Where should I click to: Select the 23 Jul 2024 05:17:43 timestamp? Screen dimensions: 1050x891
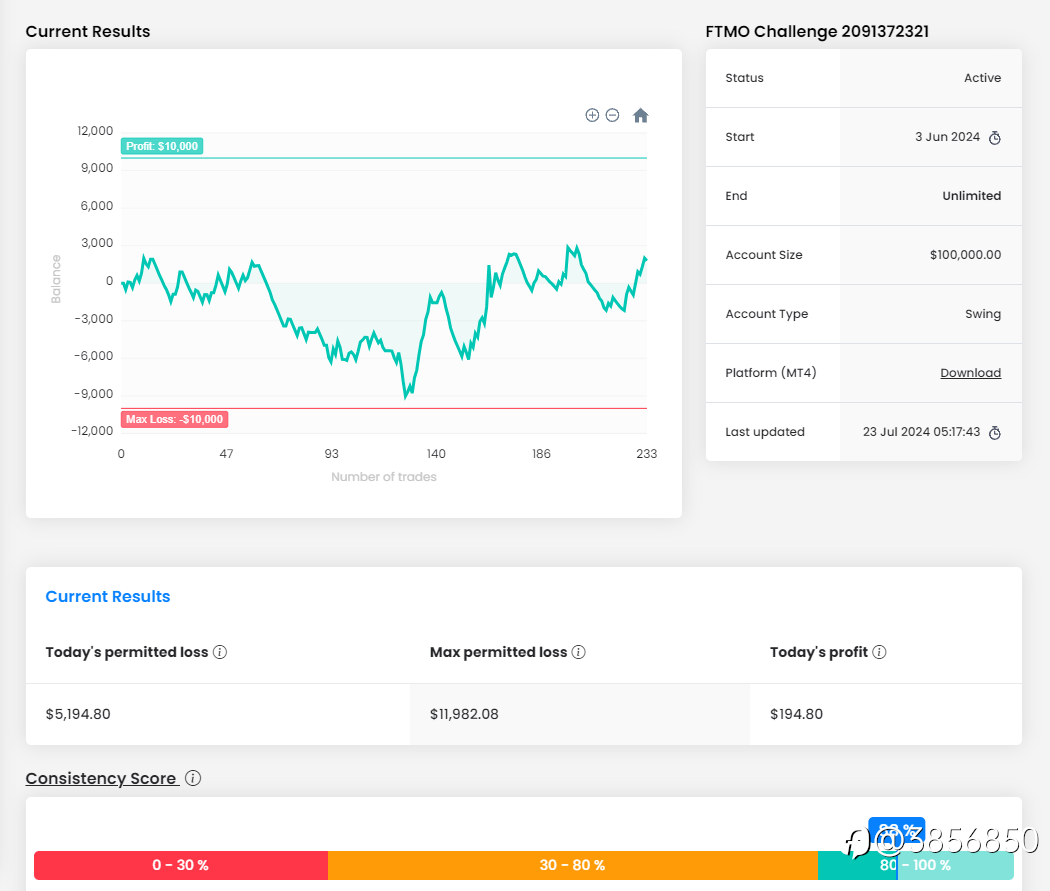tap(921, 432)
